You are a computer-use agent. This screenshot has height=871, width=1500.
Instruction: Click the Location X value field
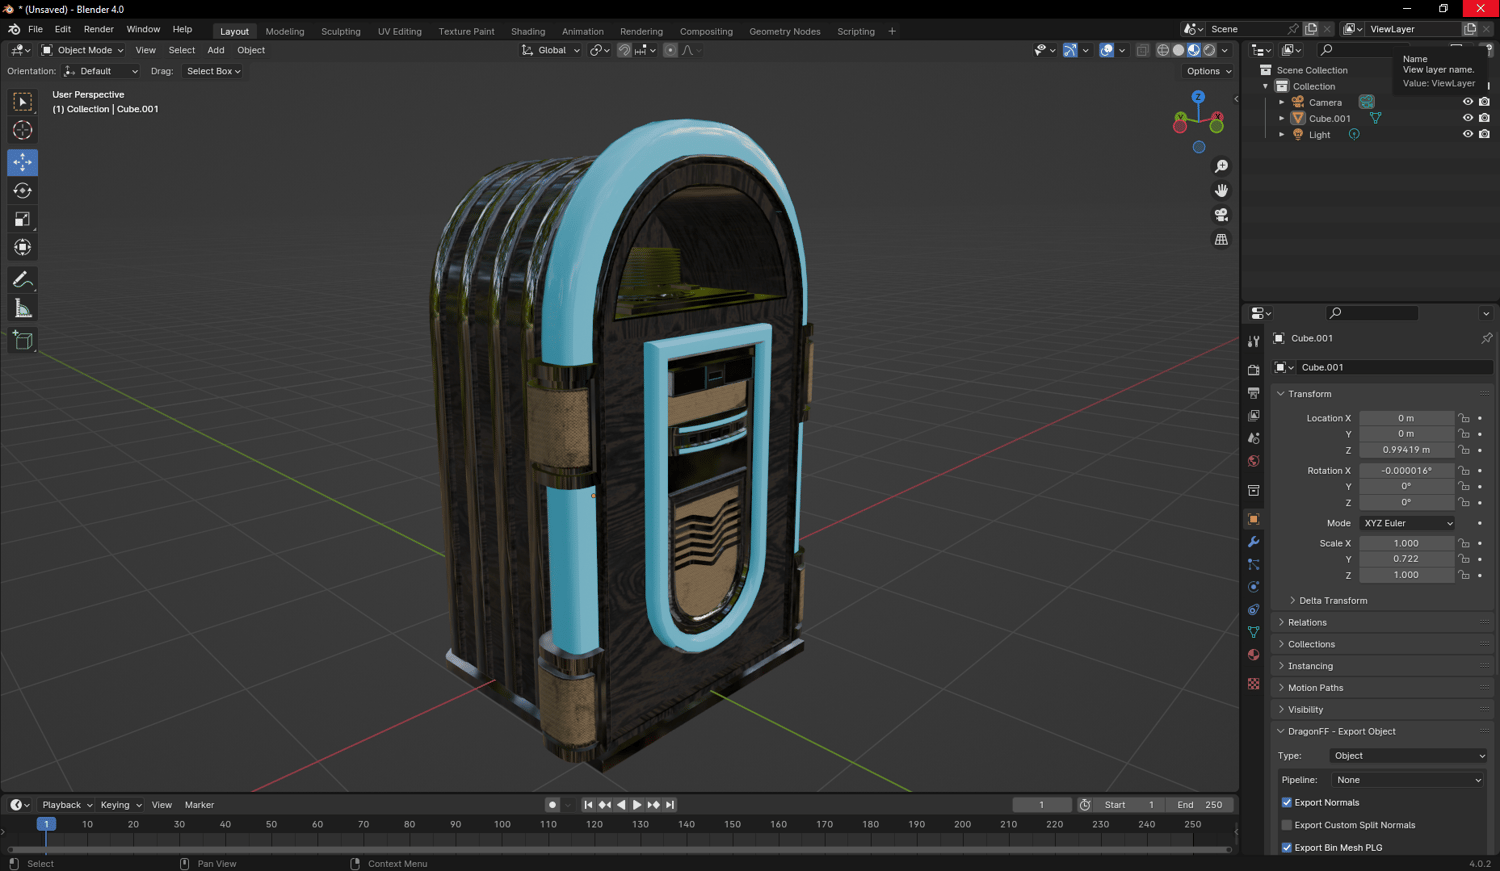coord(1405,418)
